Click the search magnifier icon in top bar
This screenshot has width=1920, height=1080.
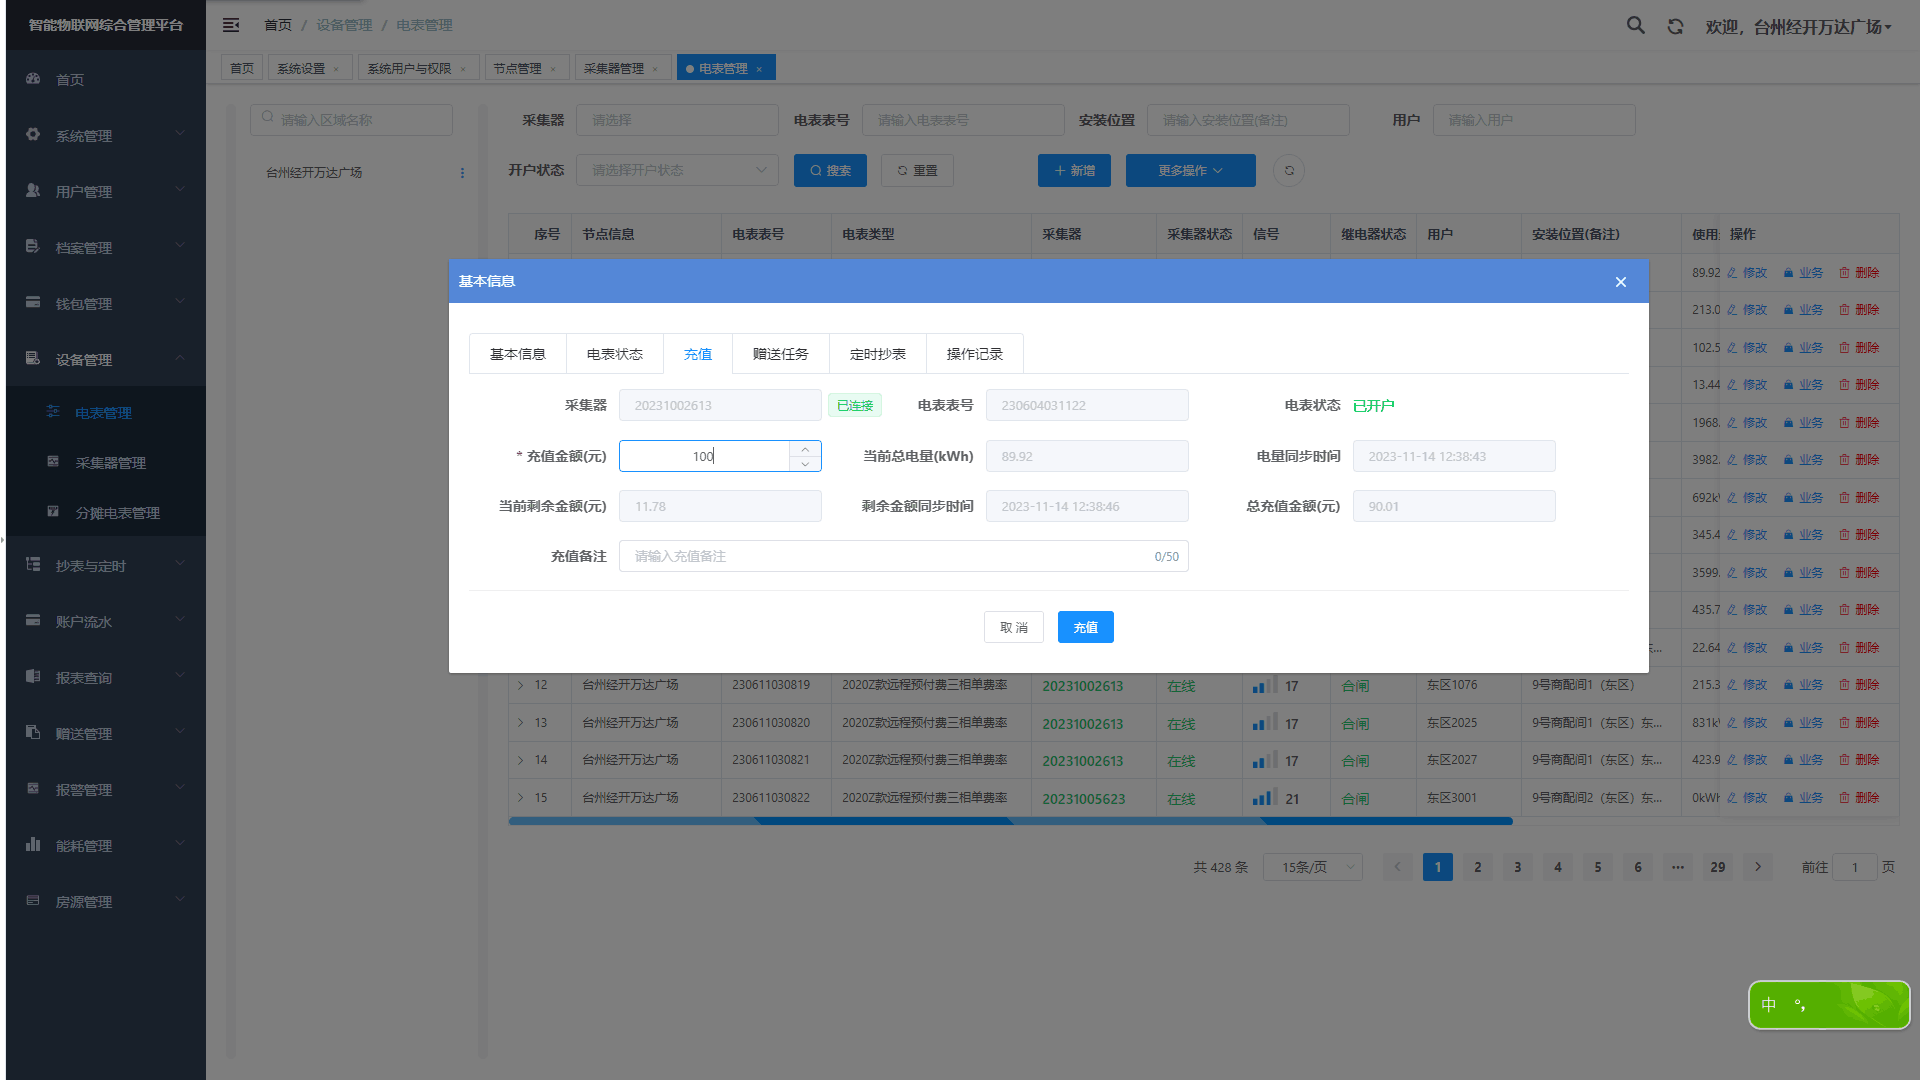pyautogui.click(x=1635, y=26)
